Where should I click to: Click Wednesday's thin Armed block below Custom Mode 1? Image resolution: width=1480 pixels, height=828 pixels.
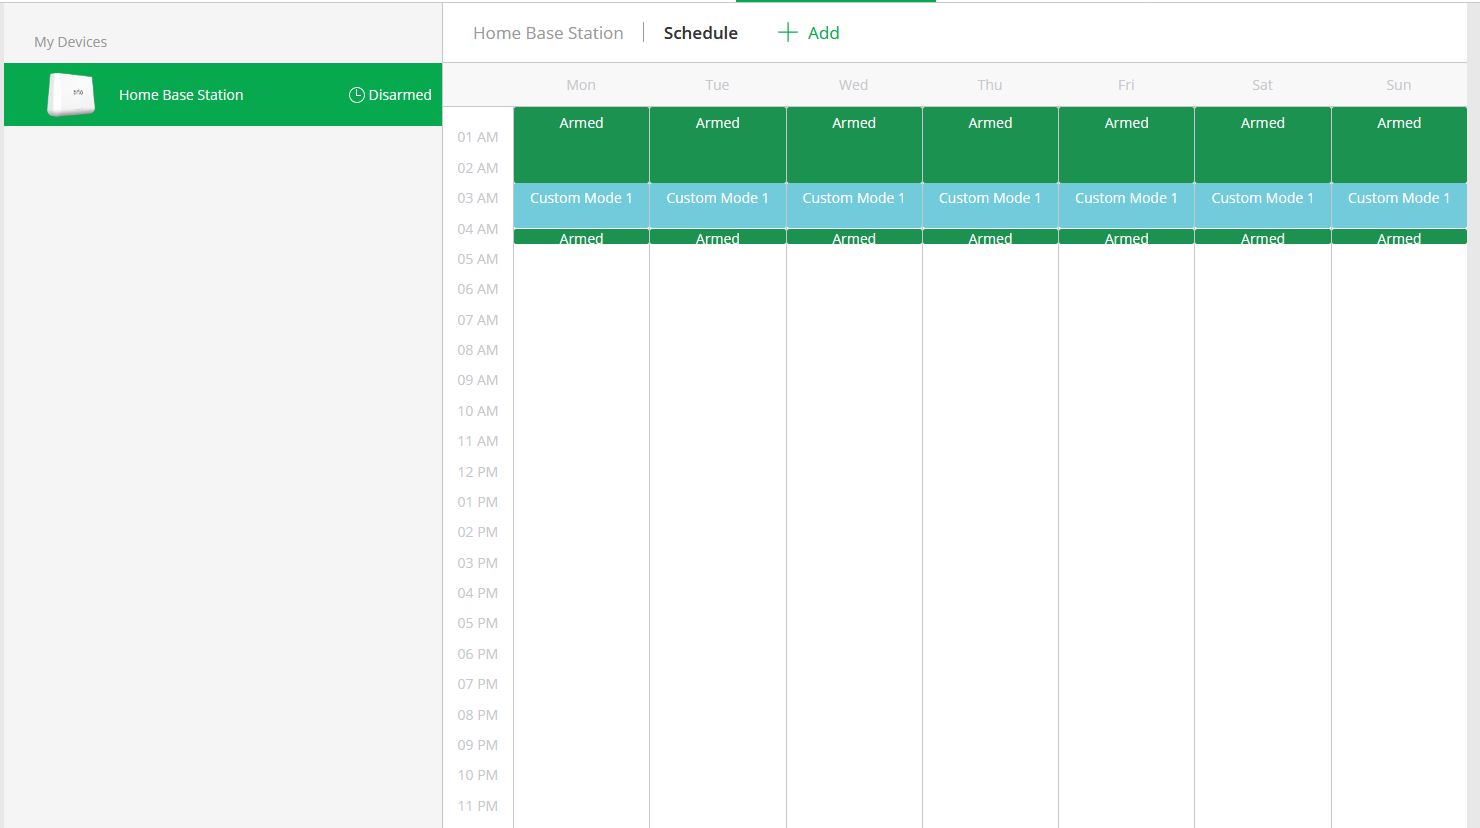point(853,237)
